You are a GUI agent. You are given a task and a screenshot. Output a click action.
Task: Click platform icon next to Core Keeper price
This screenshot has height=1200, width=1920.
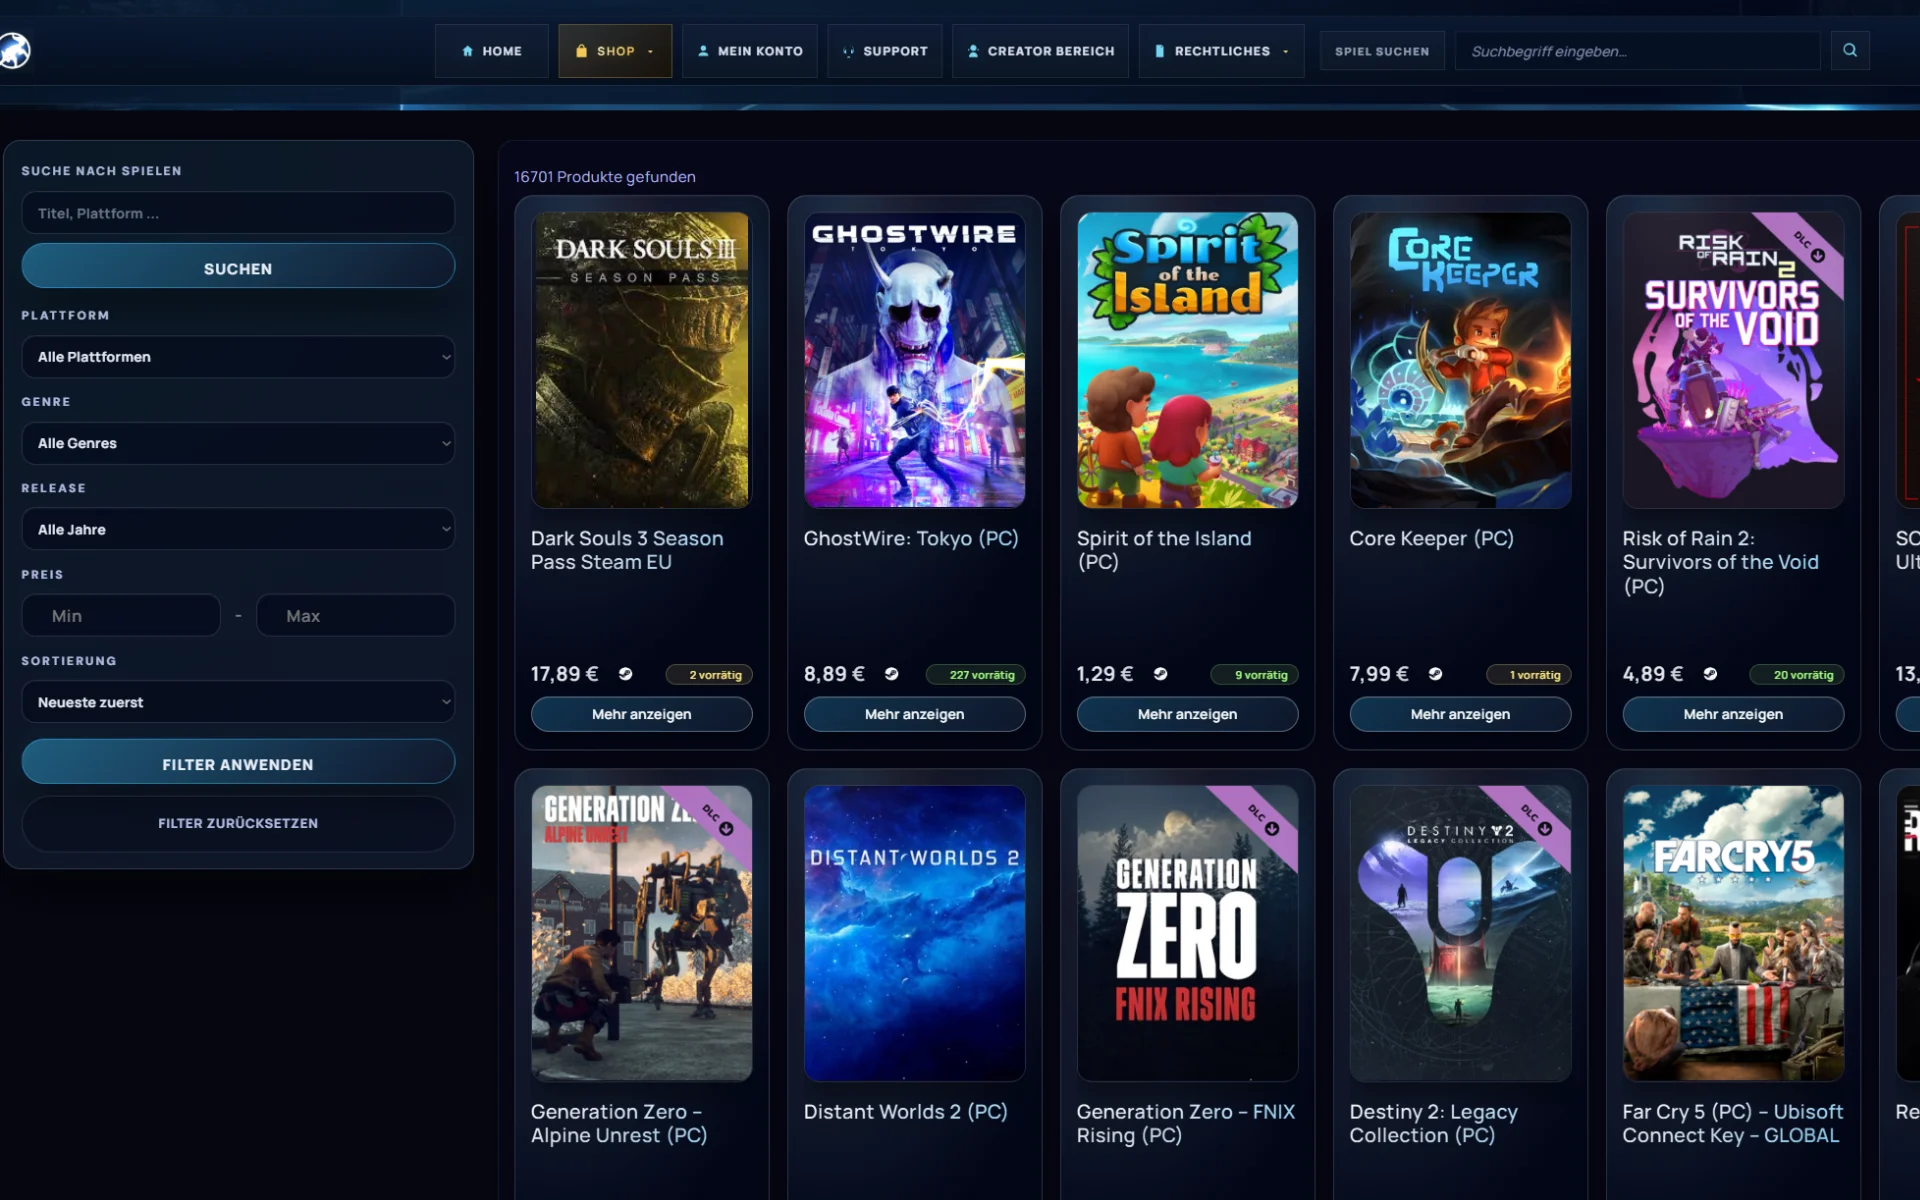click(x=1435, y=674)
